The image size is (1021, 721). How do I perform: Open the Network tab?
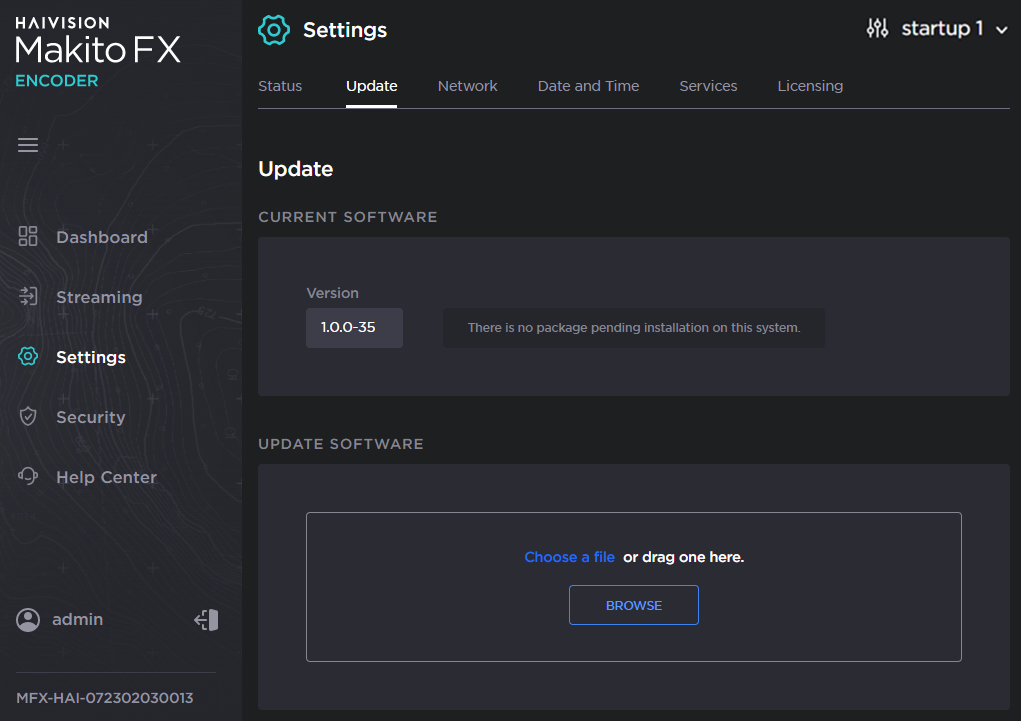[x=467, y=86]
